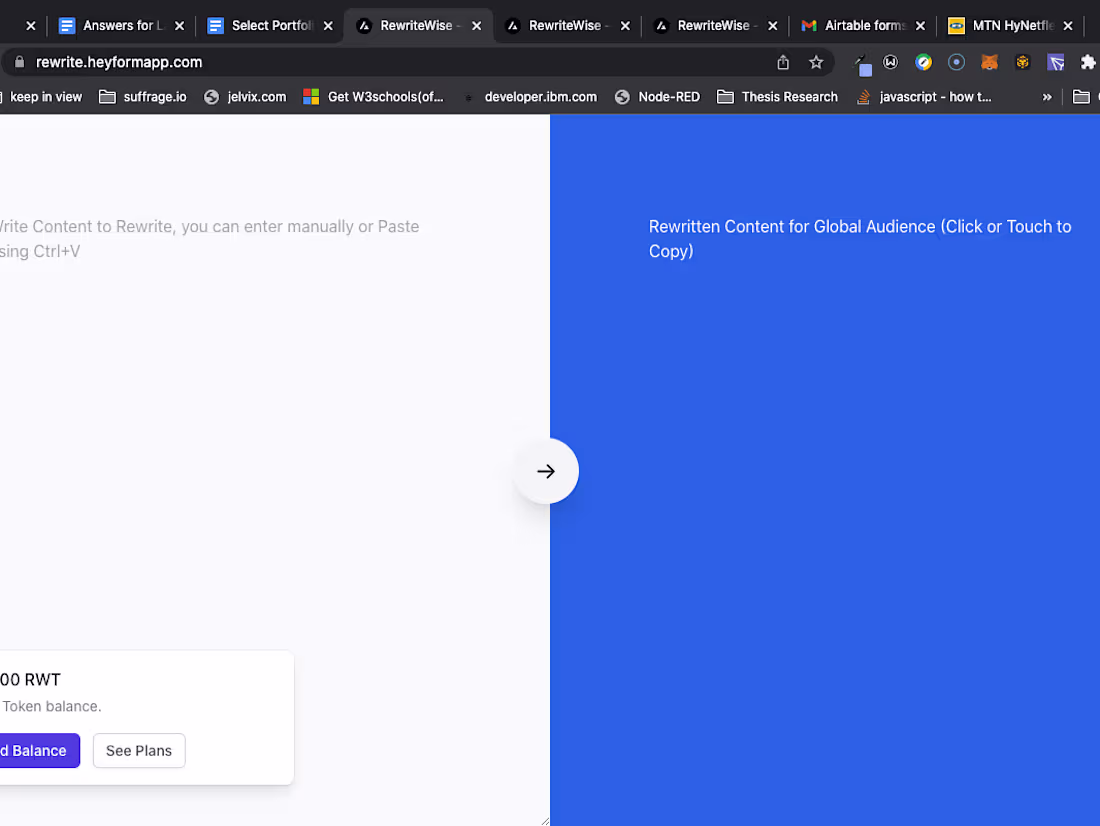This screenshot has height=826, width=1100.
Task: Open the circled W extension
Action: pos(890,62)
